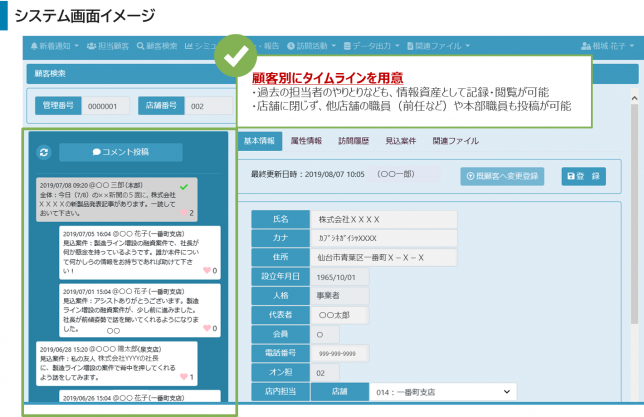Open the 顧客検索 magnifier menu item
The height and width of the screenshot is (417, 644).
157,46
